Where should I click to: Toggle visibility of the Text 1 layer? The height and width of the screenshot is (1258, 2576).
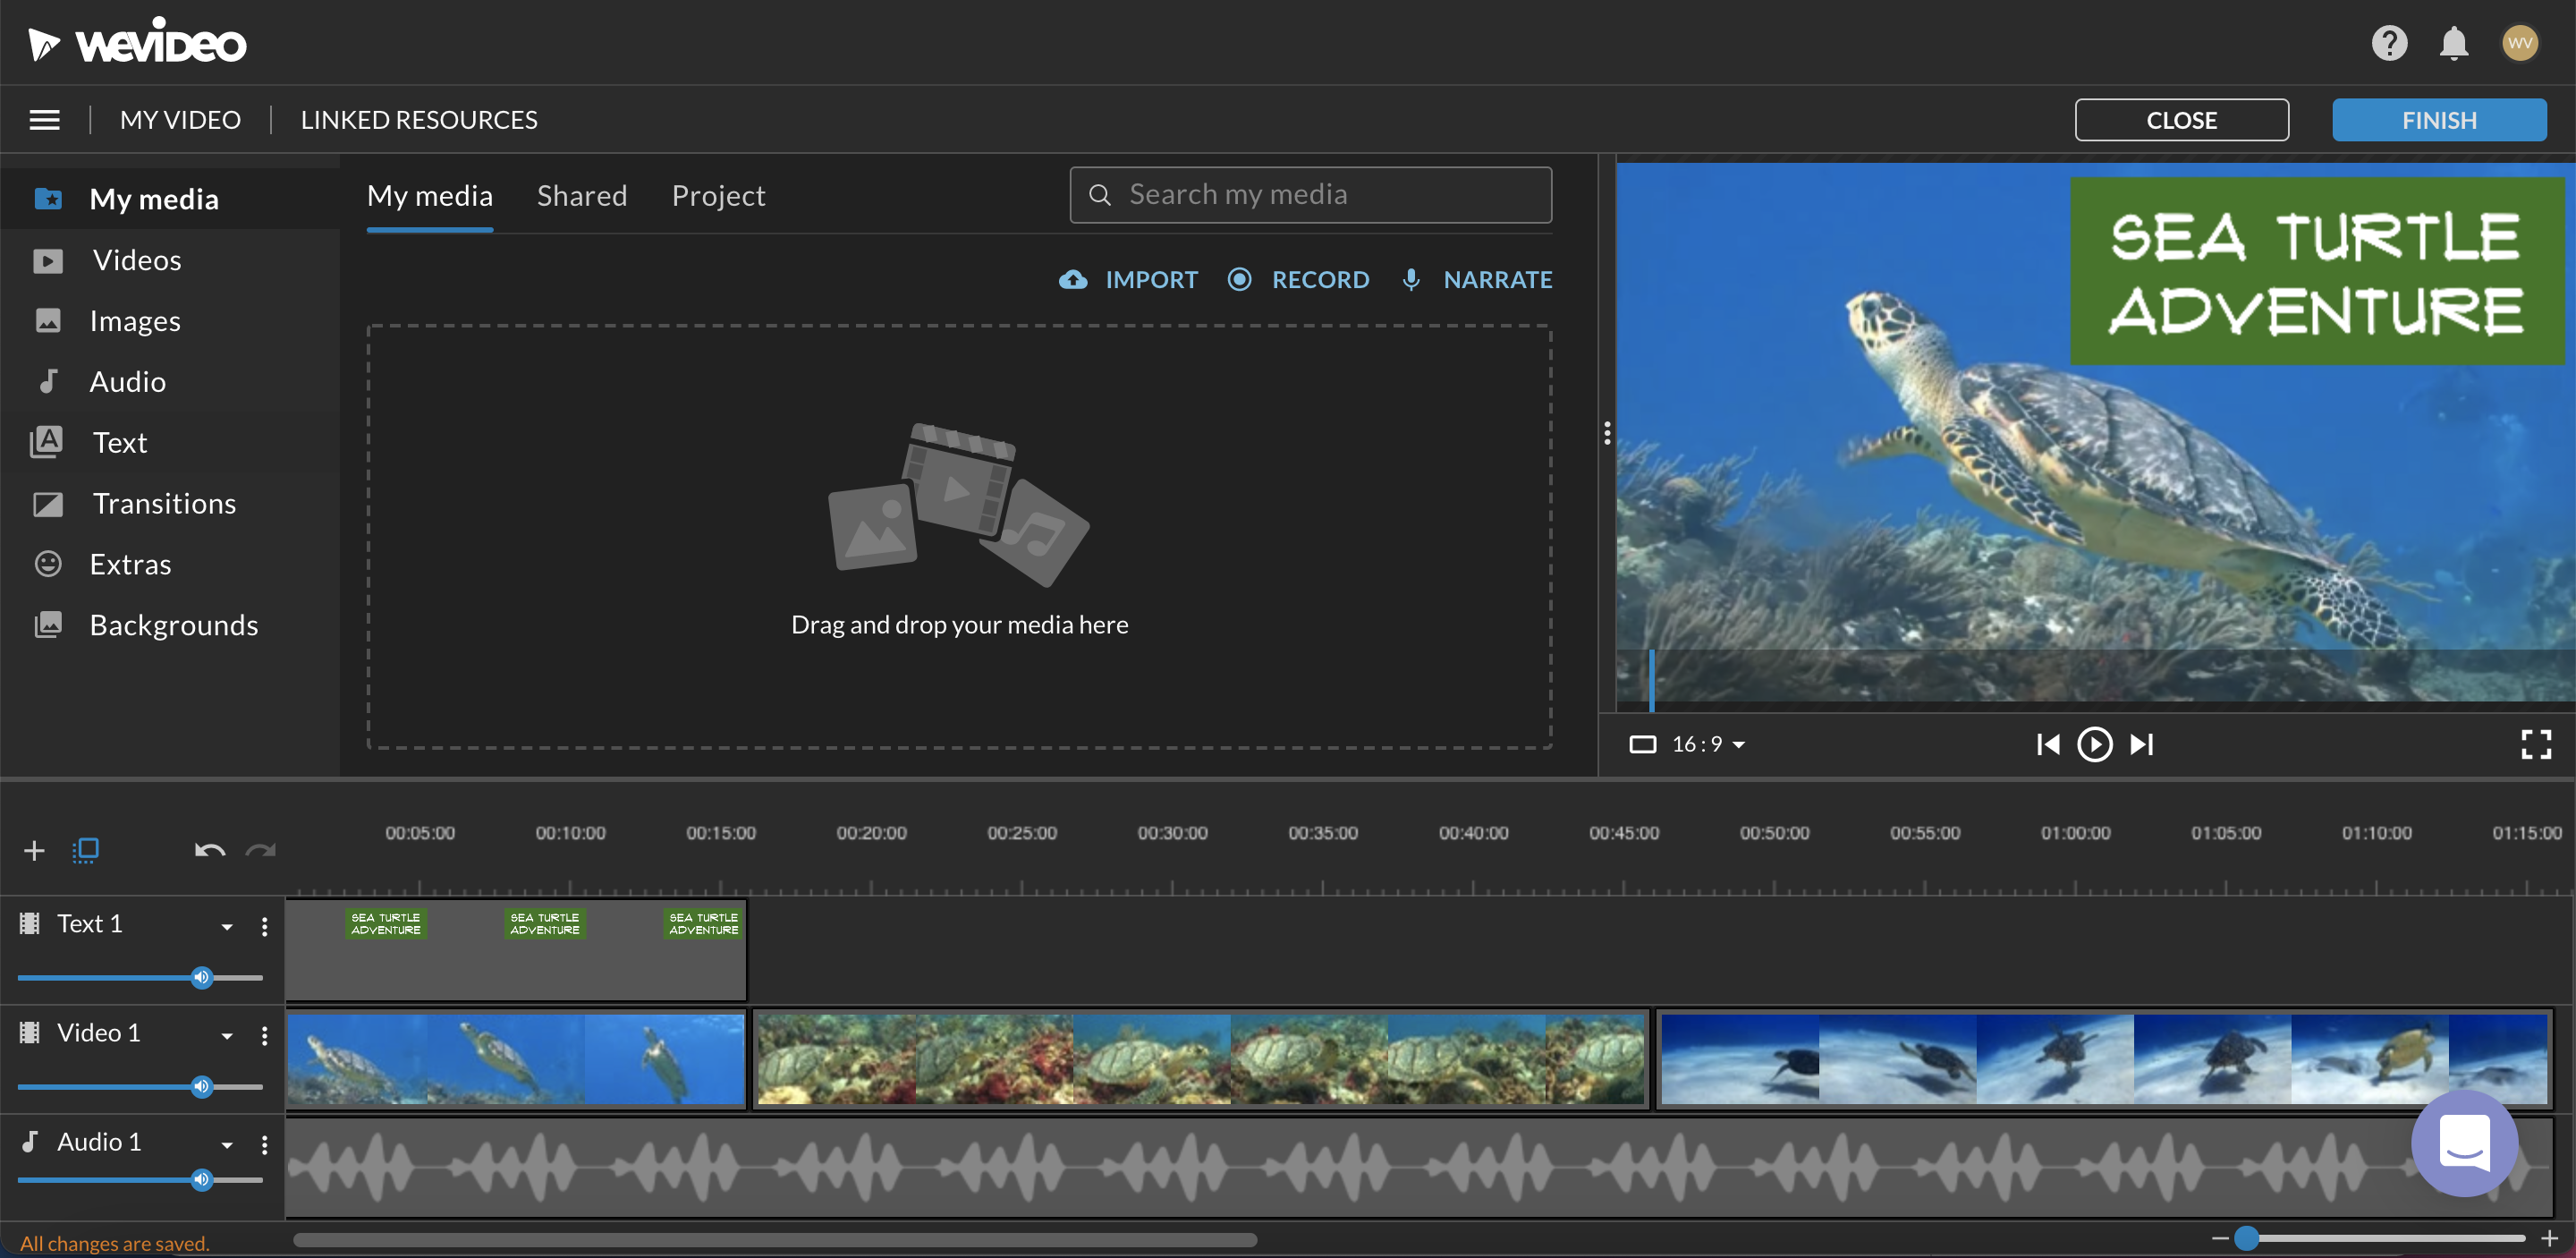(28, 922)
